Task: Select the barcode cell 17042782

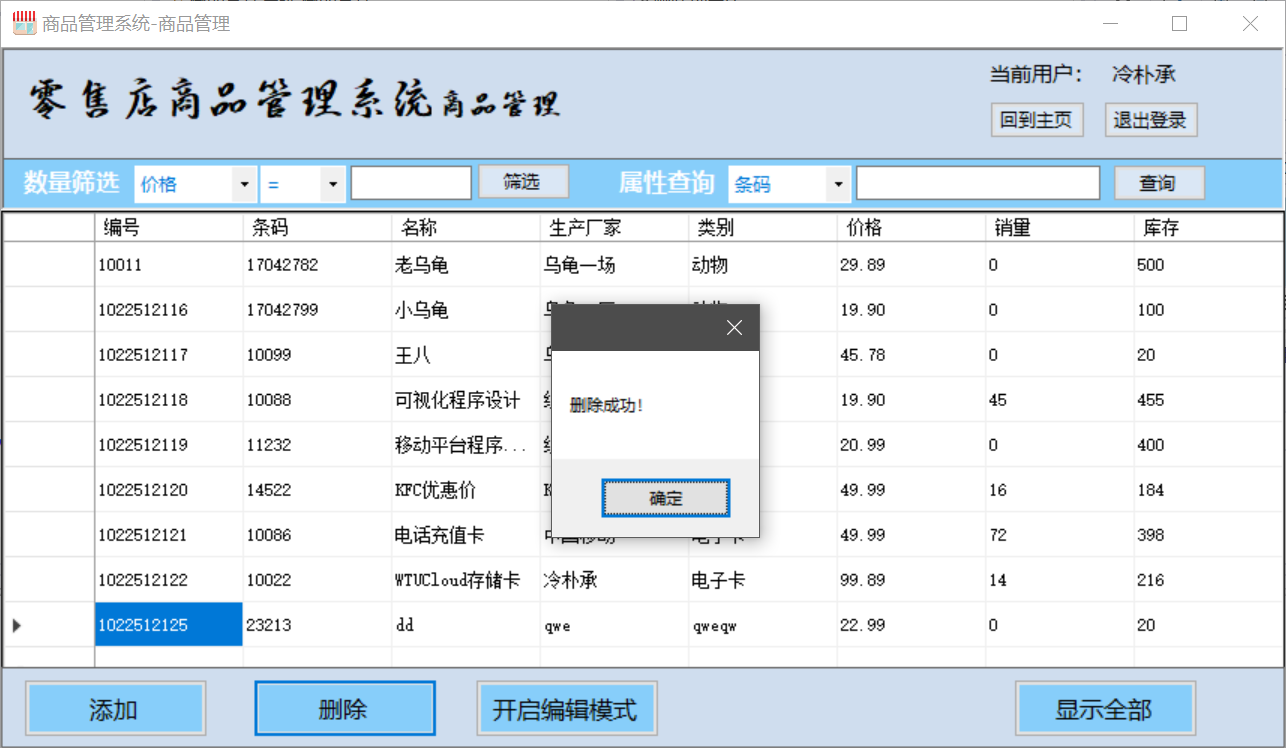Action: (318, 265)
